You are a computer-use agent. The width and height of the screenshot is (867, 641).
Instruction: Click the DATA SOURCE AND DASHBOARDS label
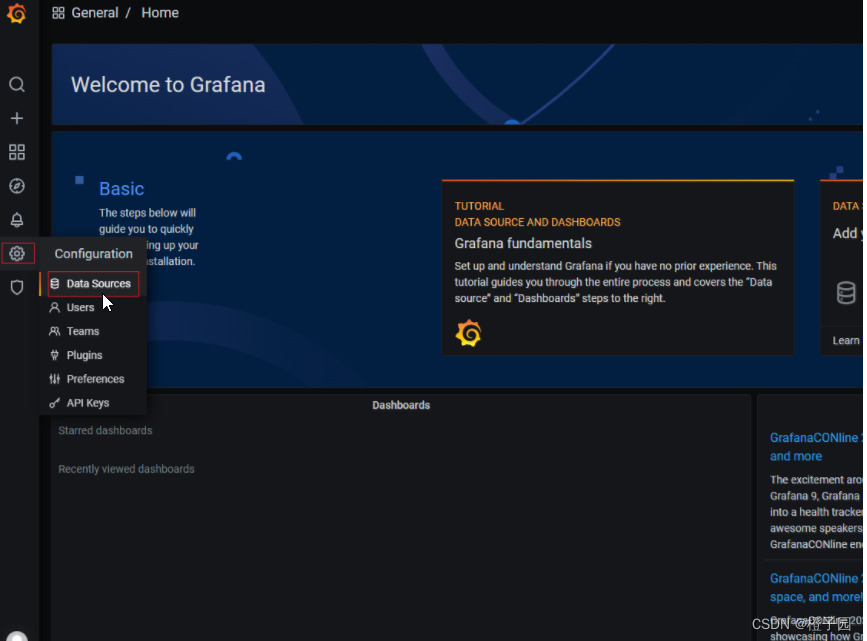coord(537,222)
